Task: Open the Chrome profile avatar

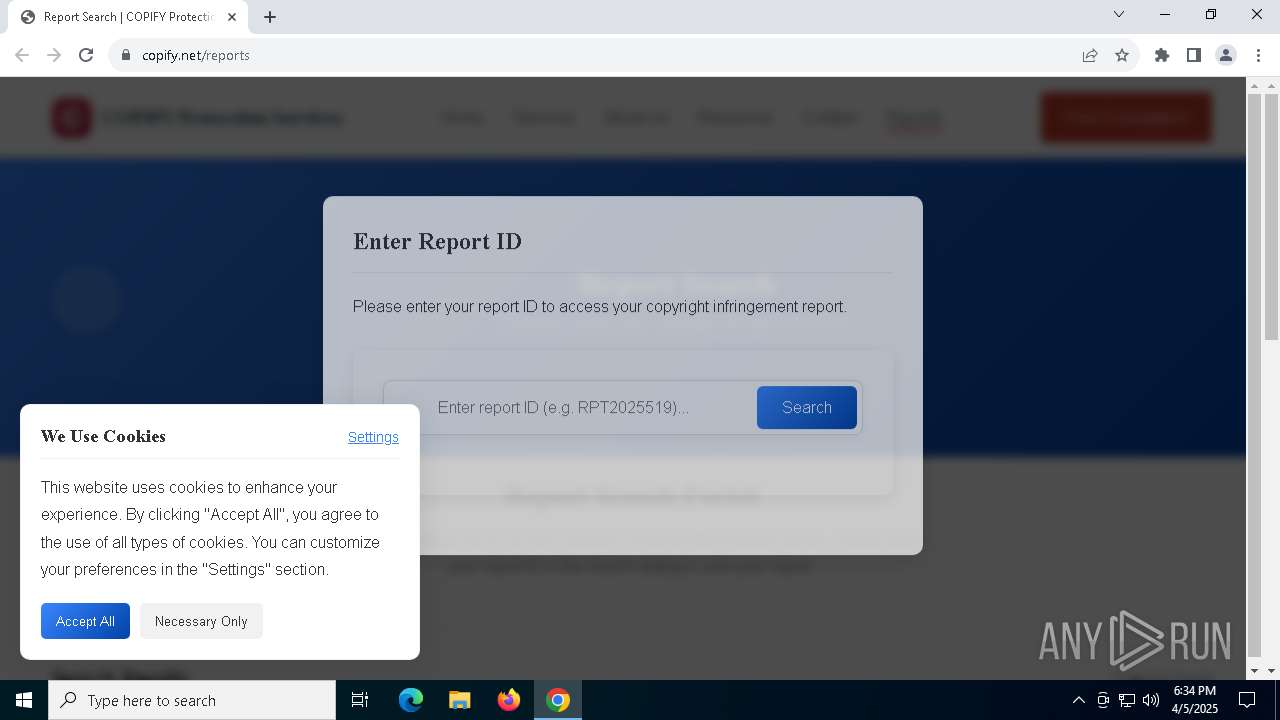Action: point(1226,55)
